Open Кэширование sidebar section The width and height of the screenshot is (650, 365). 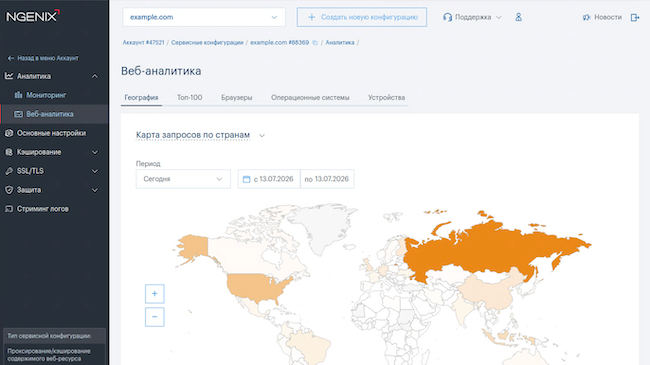[x=39, y=152]
